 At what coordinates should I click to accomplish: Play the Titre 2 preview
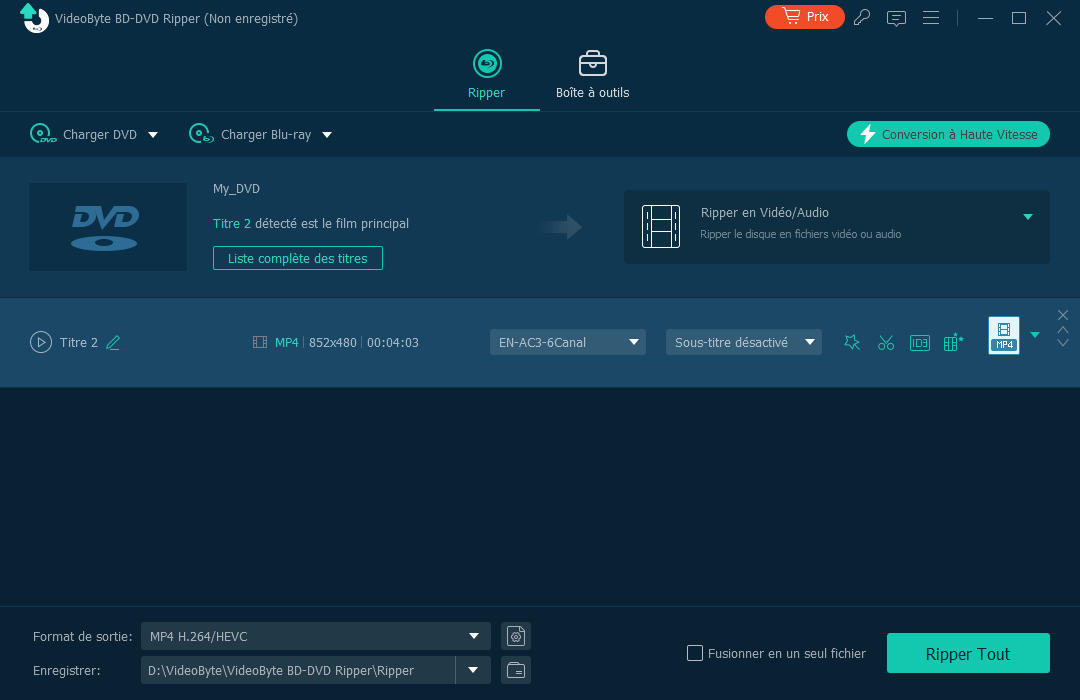tap(41, 342)
